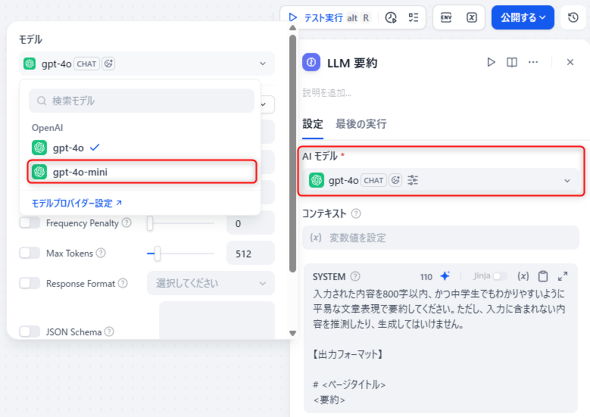Select gpt-4o-mini in the model list

point(141,172)
